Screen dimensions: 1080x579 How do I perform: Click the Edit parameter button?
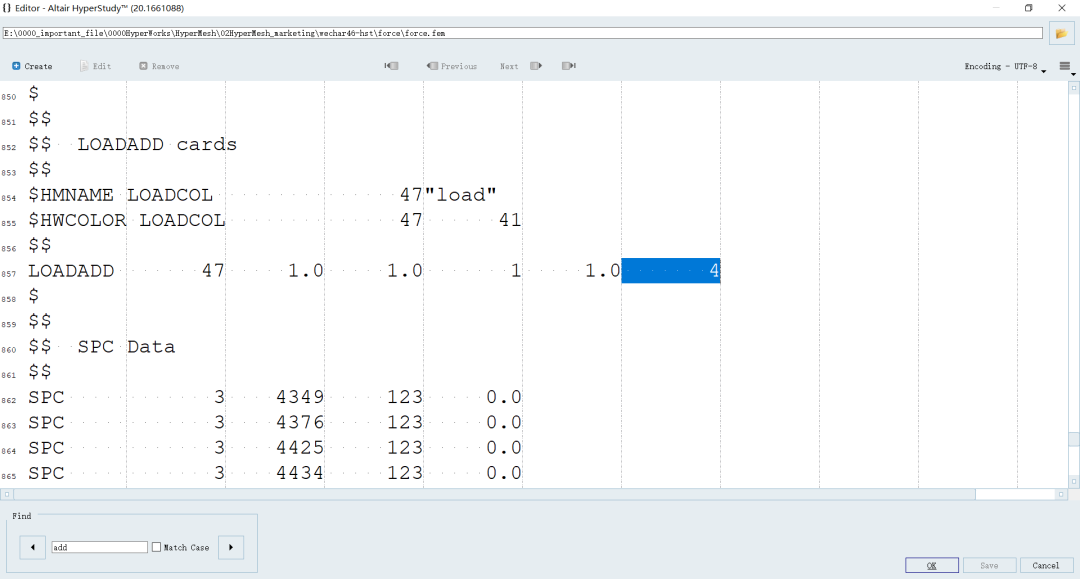tap(95, 66)
